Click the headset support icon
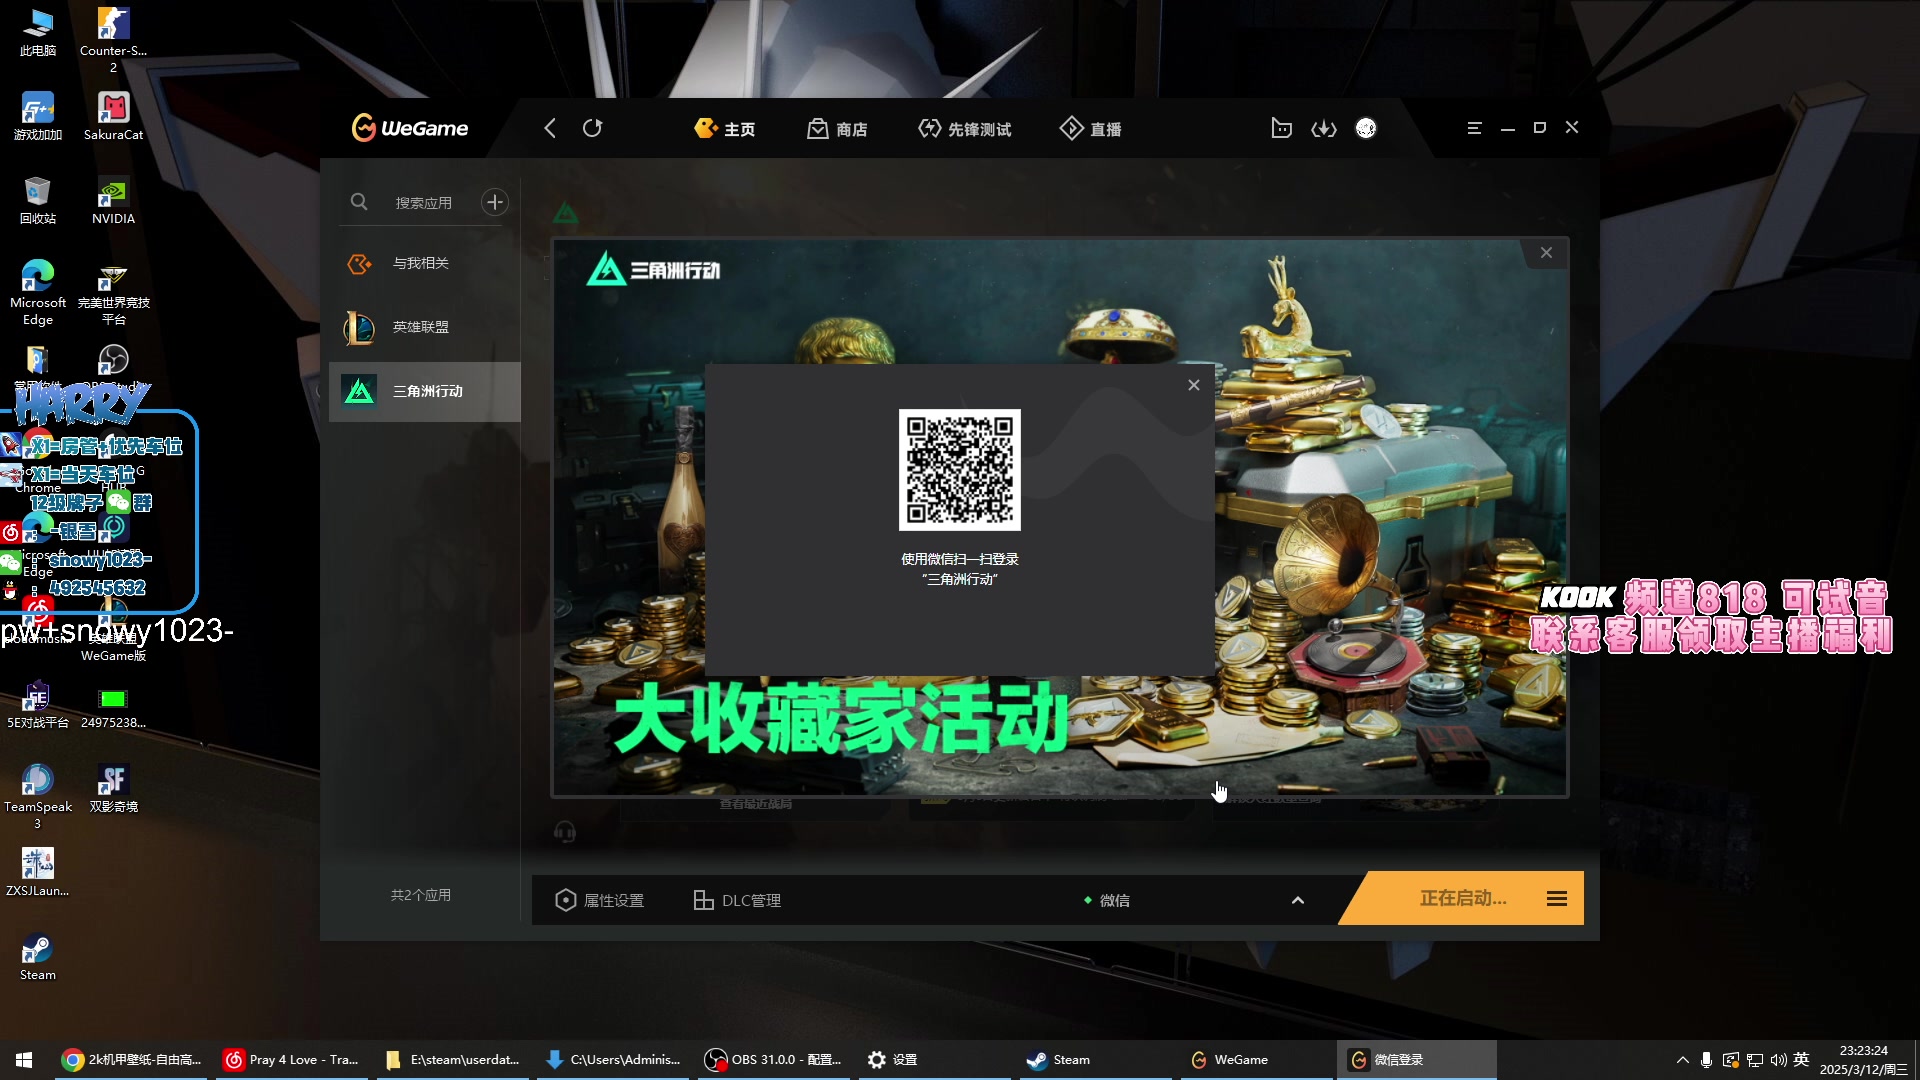1920x1080 pixels. tap(565, 832)
